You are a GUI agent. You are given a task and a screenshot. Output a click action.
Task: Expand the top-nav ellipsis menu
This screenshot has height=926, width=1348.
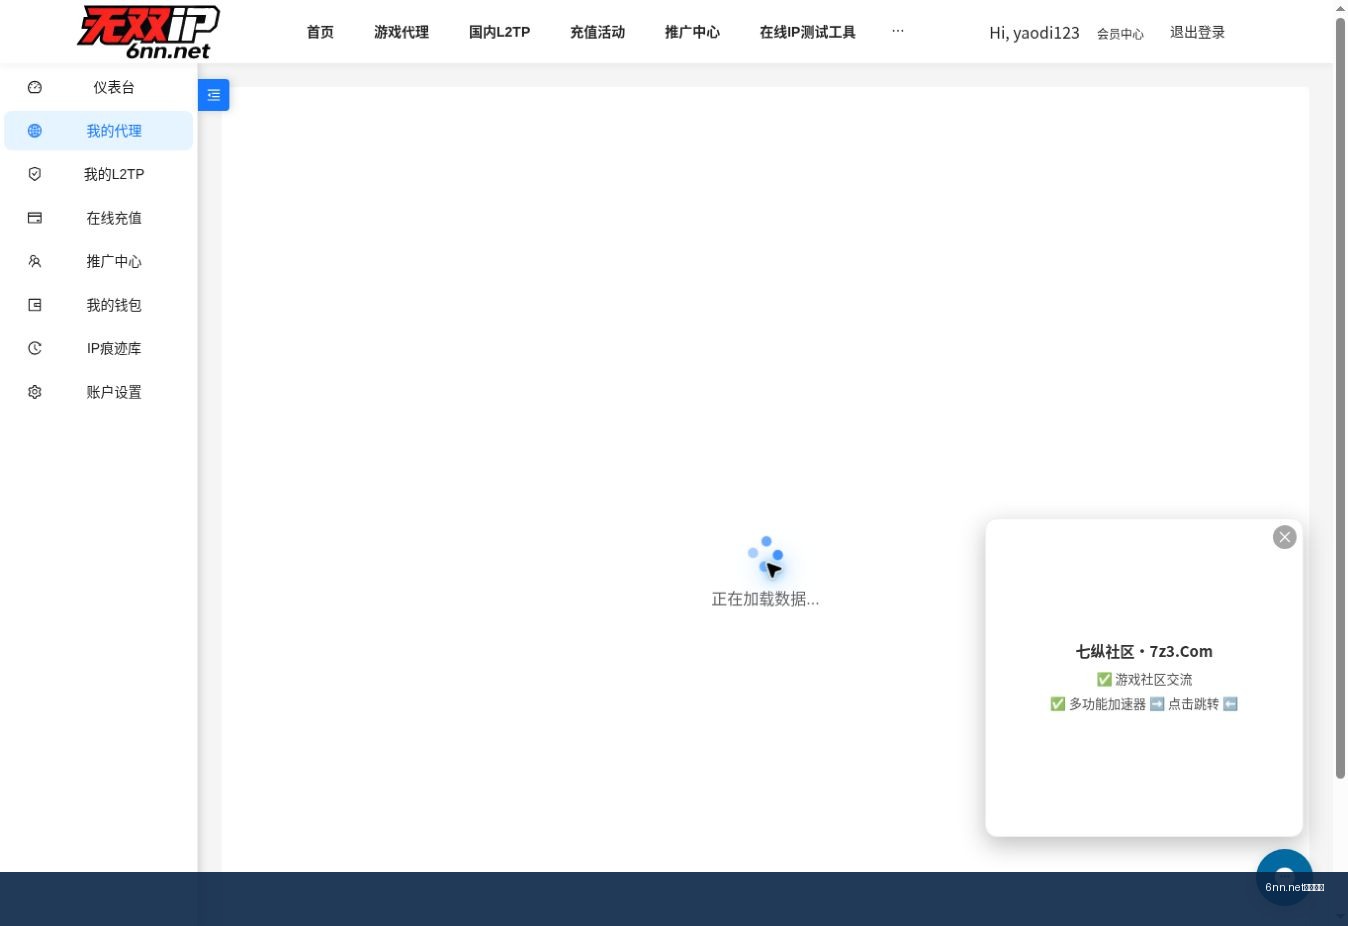(898, 31)
